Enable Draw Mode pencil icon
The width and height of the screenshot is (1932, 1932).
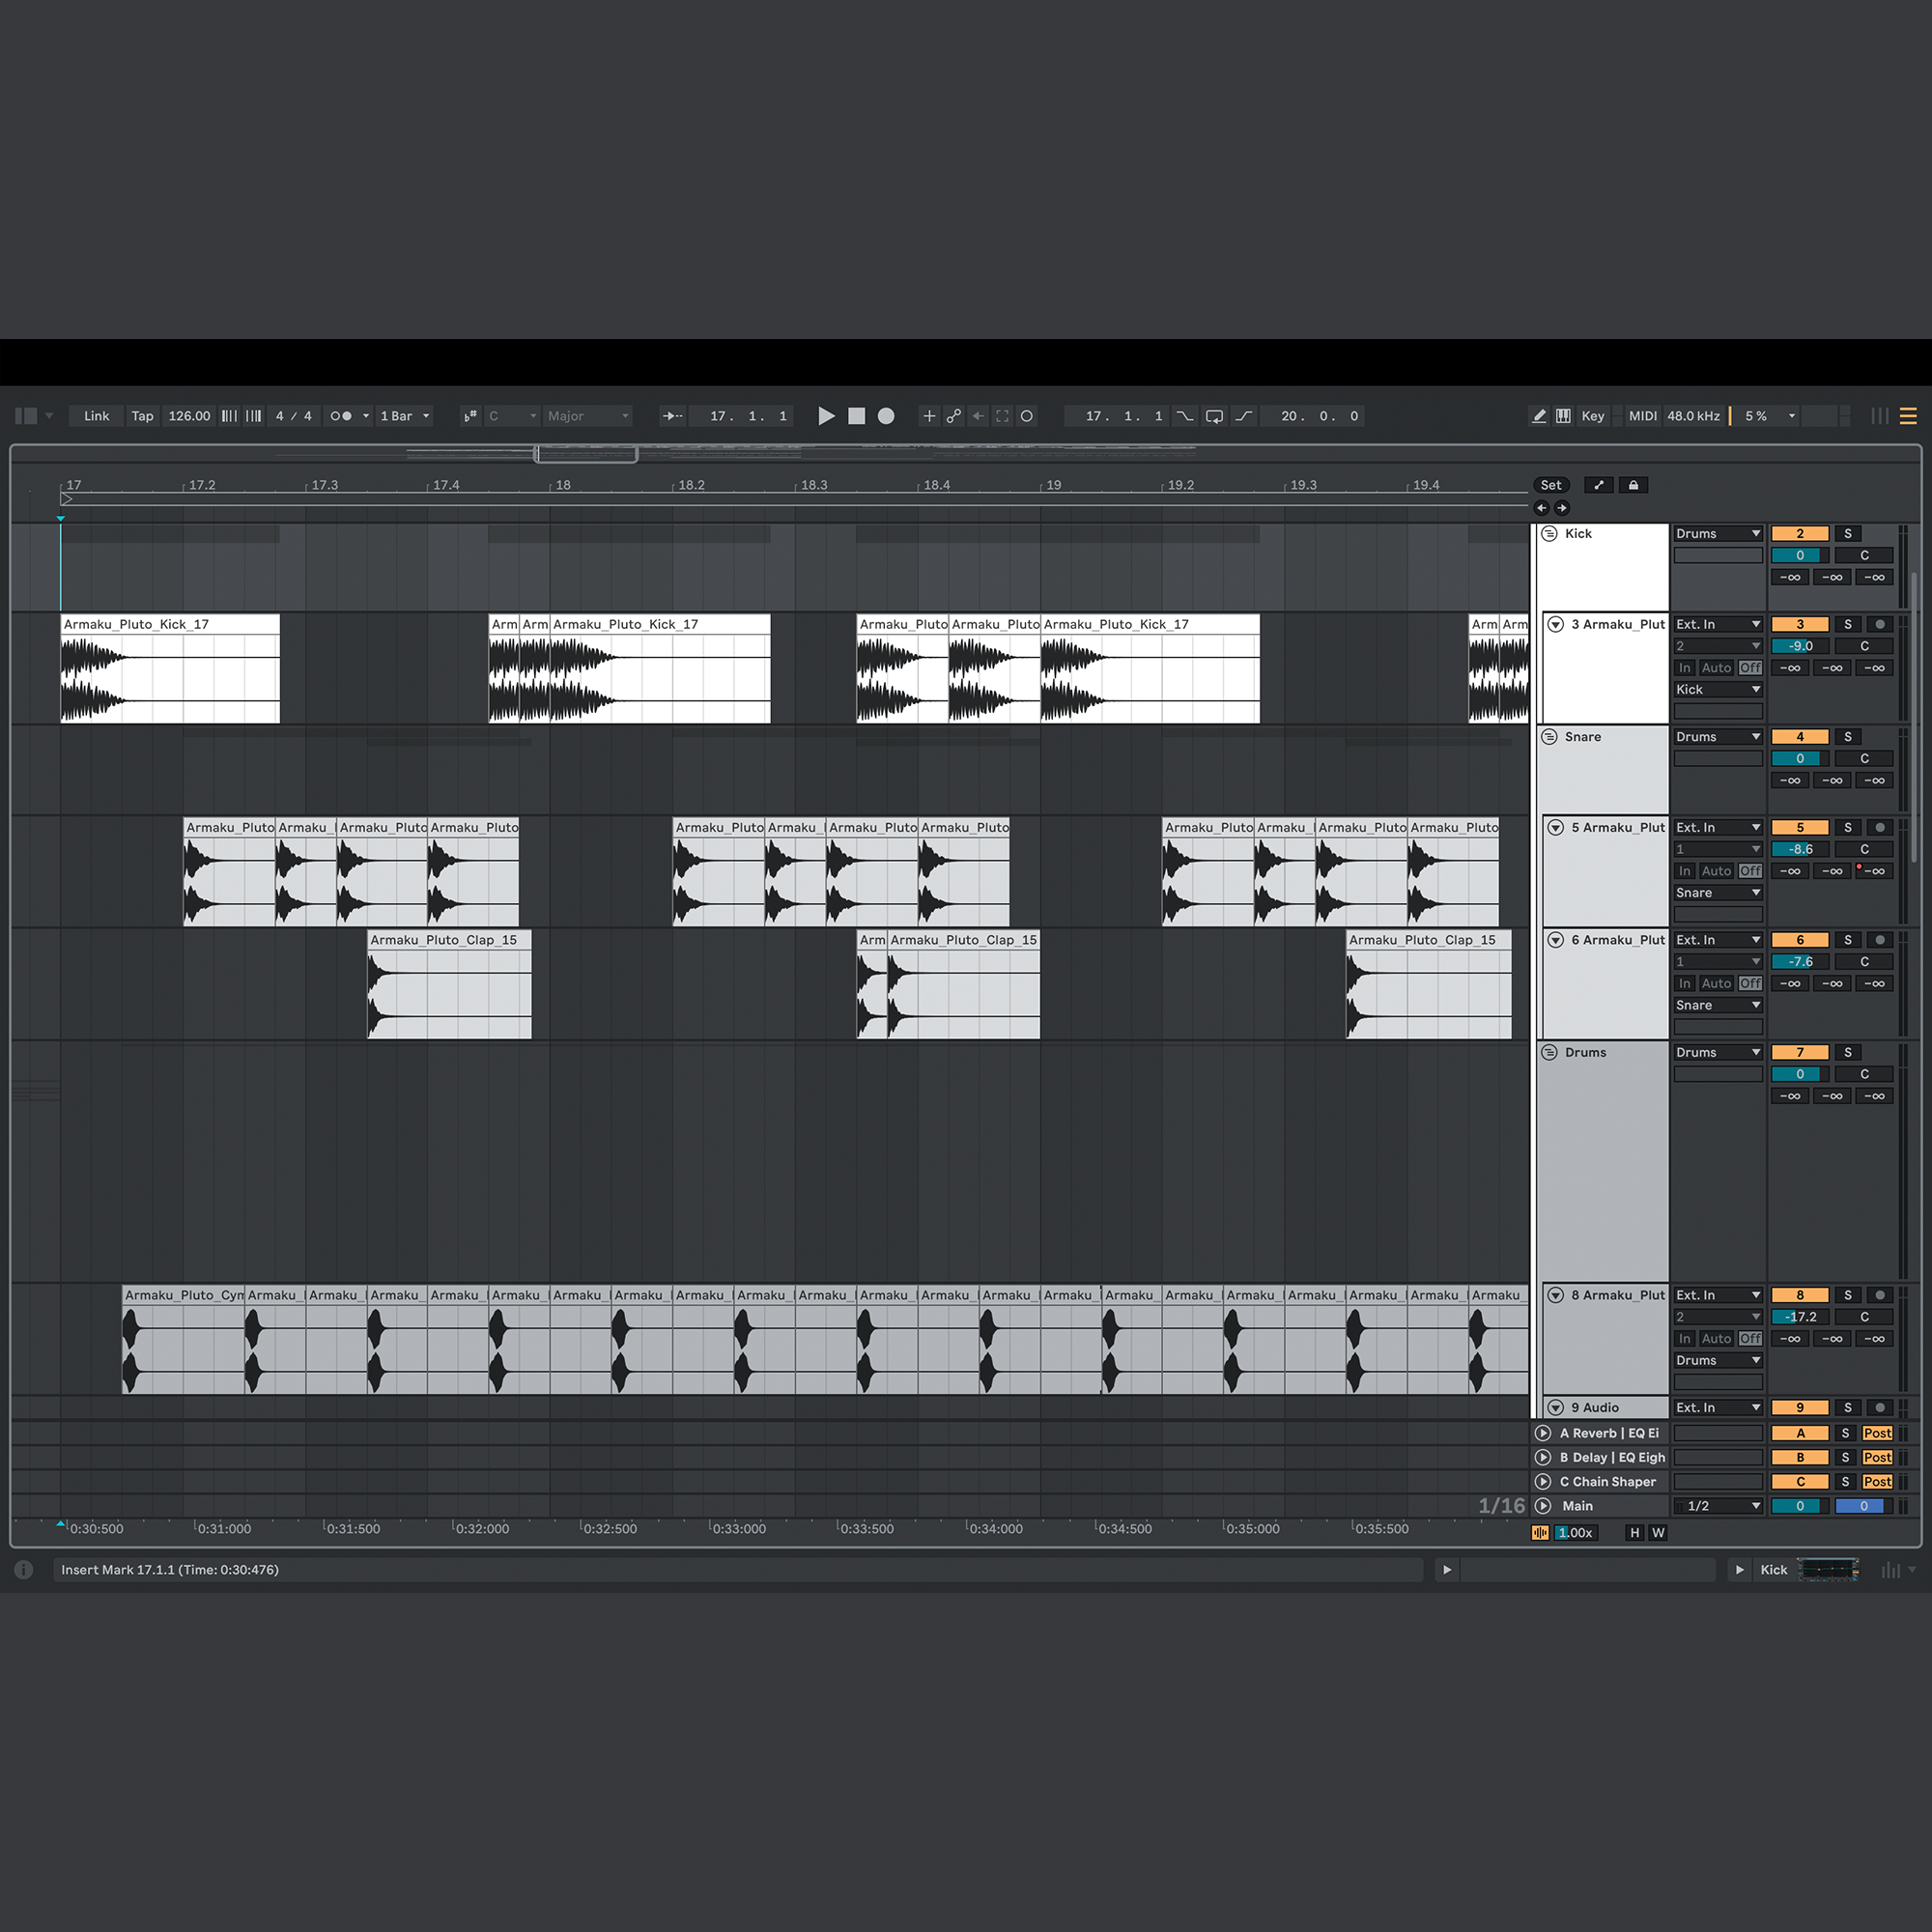[x=1539, y=416]
